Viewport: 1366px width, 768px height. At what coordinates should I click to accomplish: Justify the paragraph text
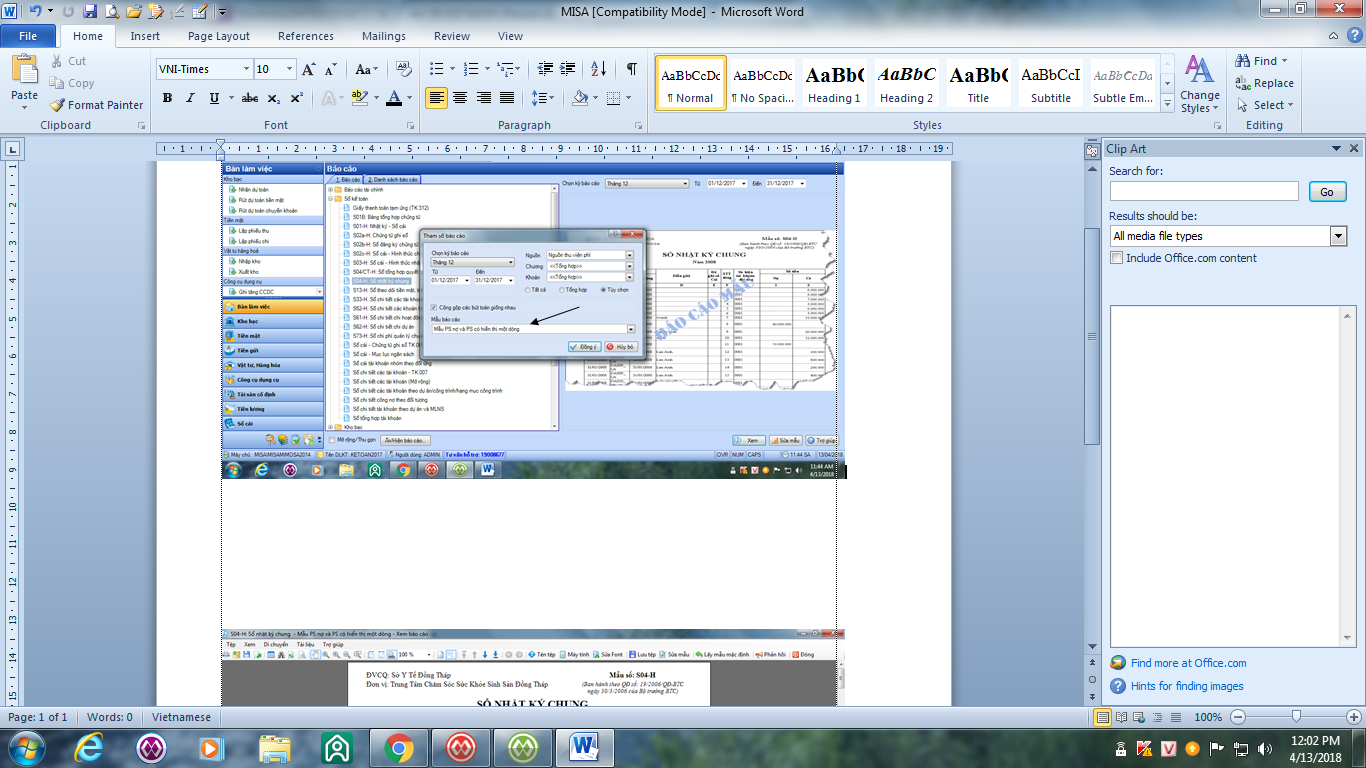click(x=508, y=98)
